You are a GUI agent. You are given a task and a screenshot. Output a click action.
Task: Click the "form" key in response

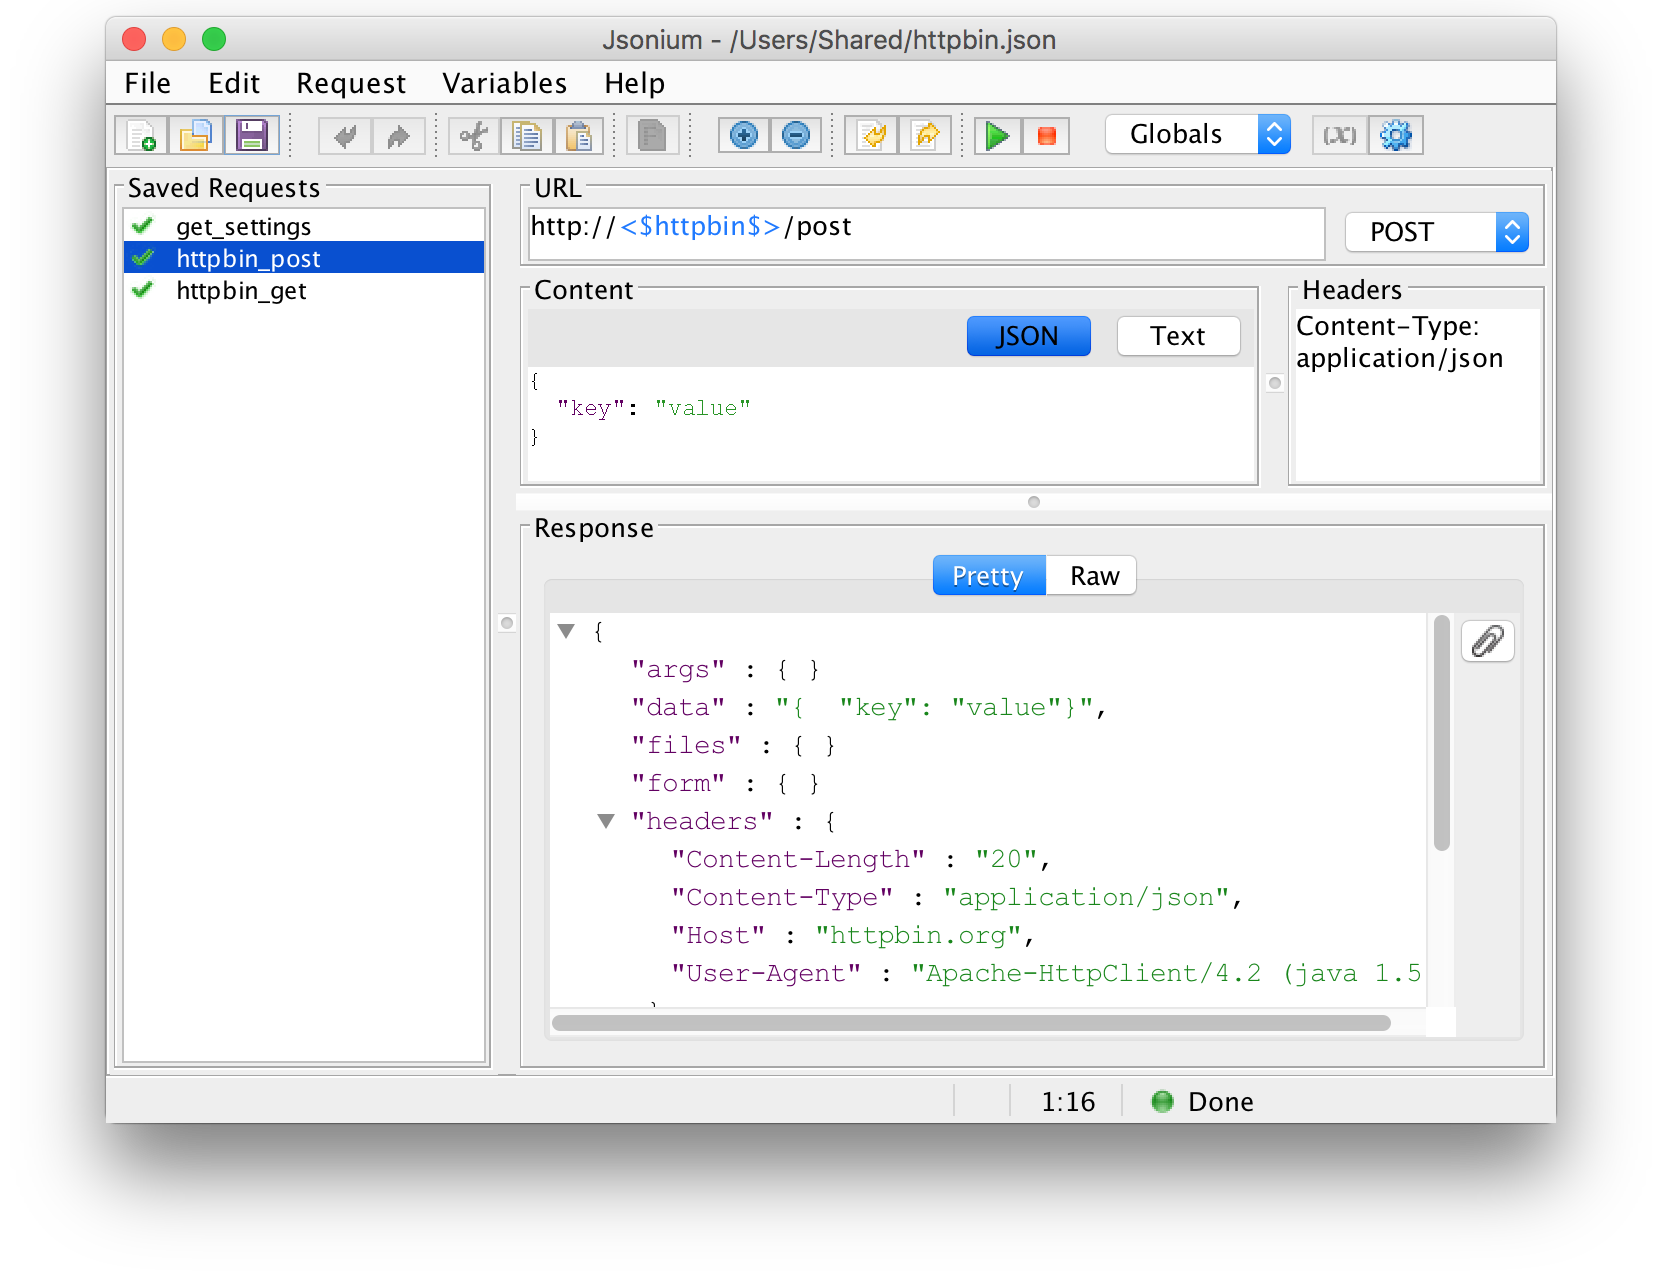point(678,783)
